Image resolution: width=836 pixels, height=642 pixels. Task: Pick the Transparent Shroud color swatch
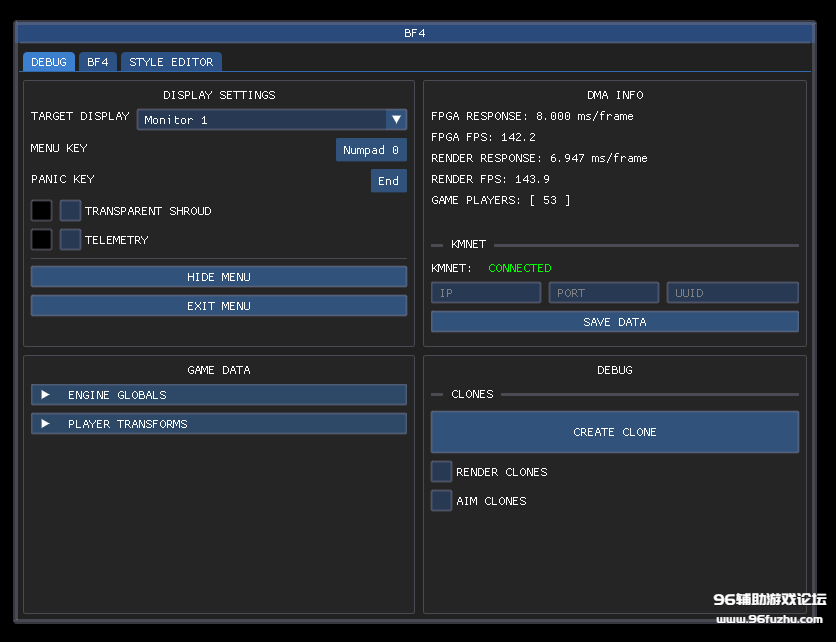click(41, 211)
